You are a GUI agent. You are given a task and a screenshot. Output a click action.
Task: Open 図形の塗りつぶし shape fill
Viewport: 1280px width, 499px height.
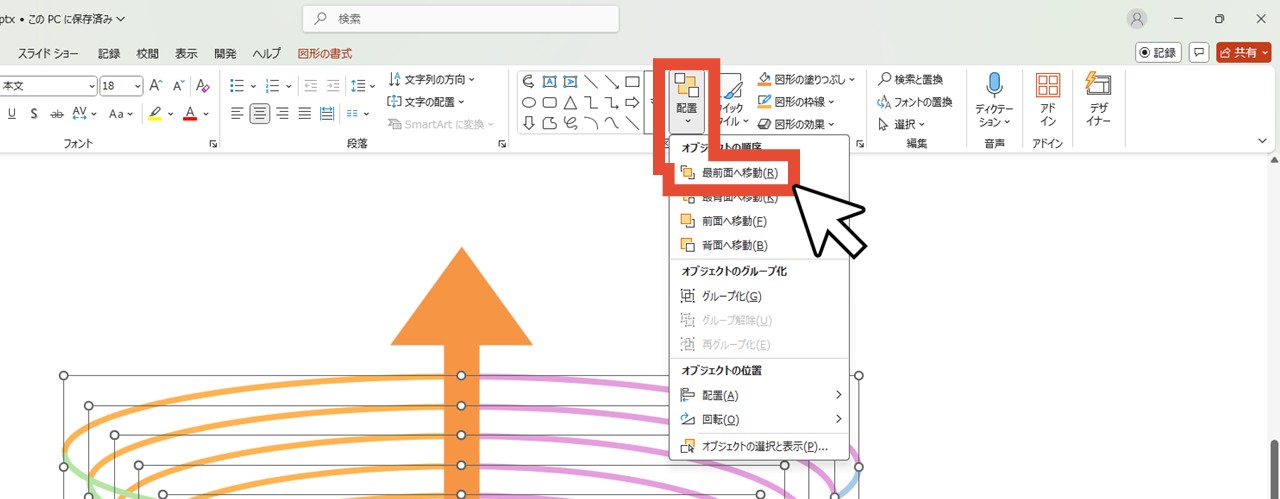807,79
